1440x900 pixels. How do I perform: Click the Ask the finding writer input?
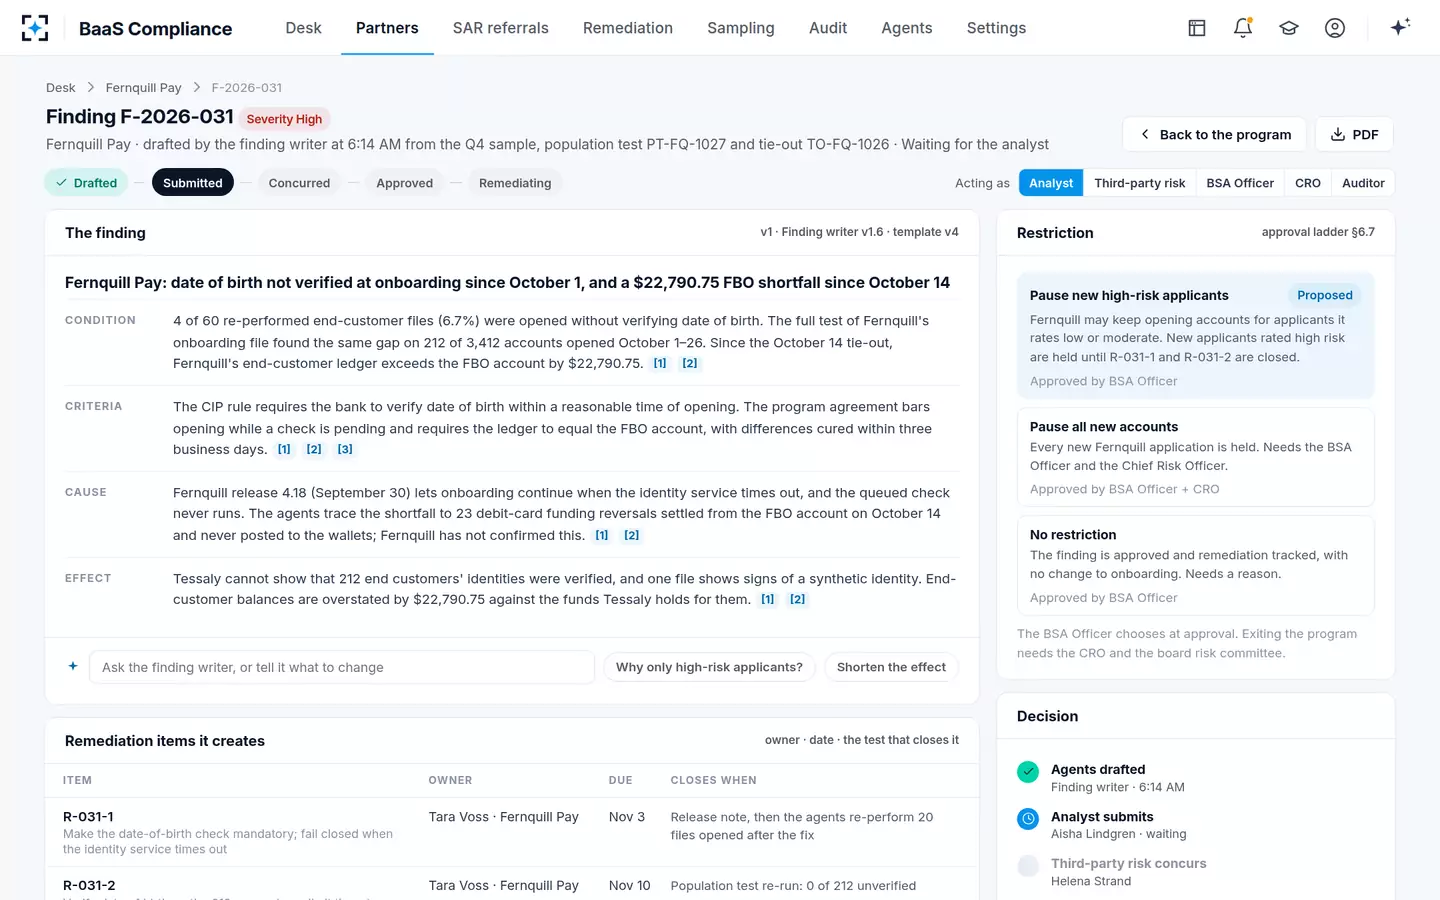[342, 667]
